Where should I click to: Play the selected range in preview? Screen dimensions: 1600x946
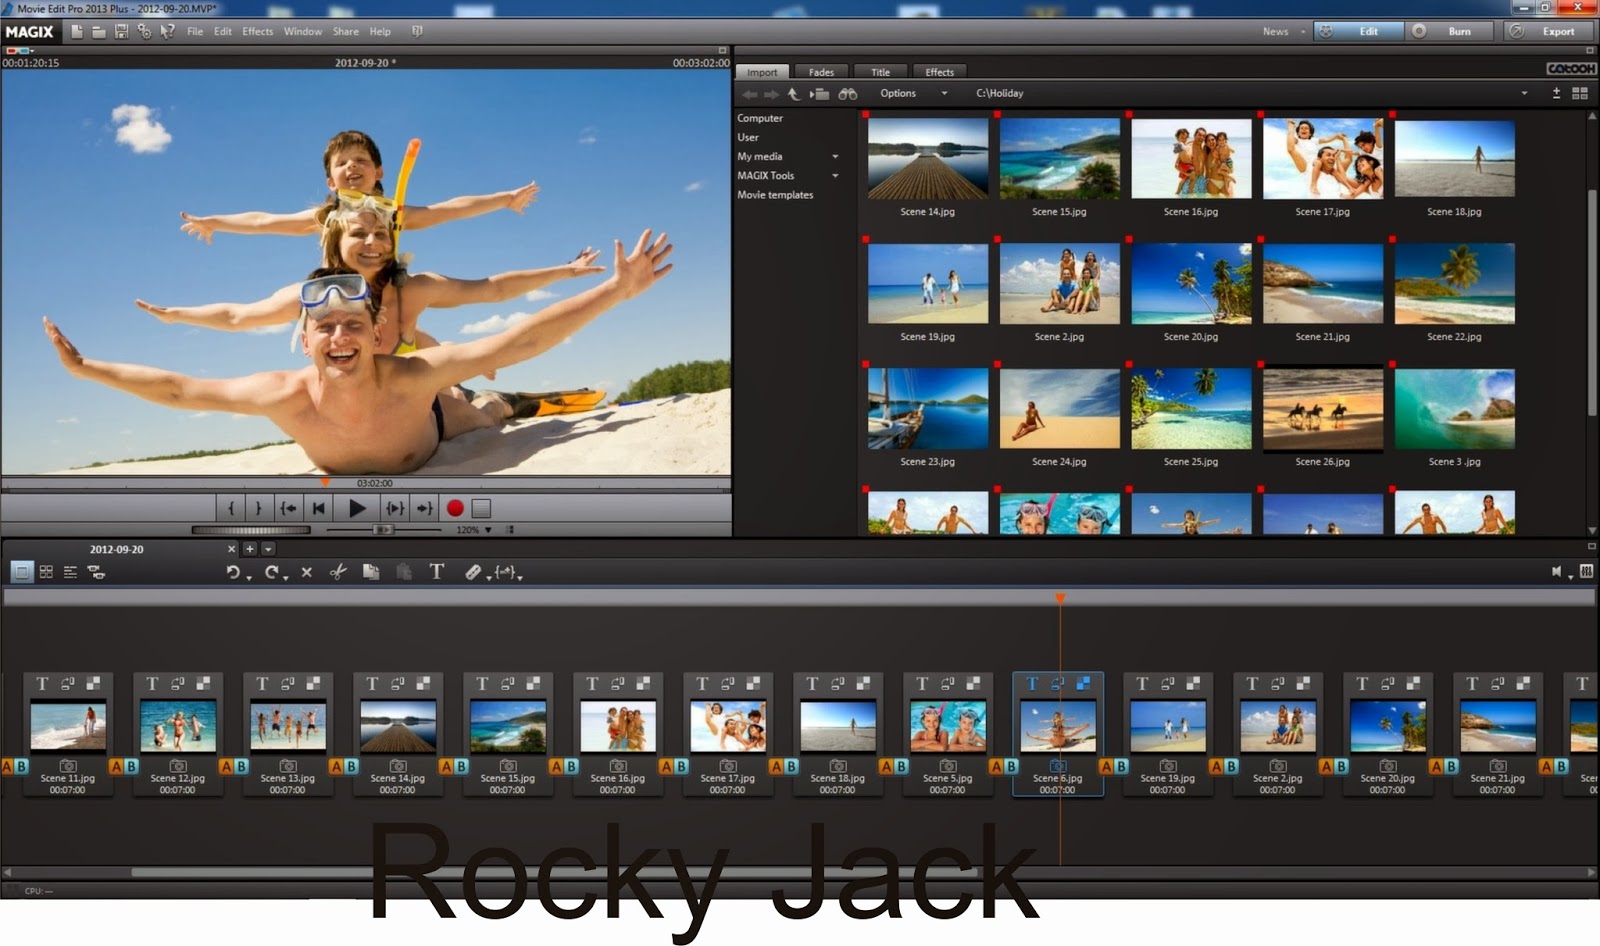pos(395,508)
